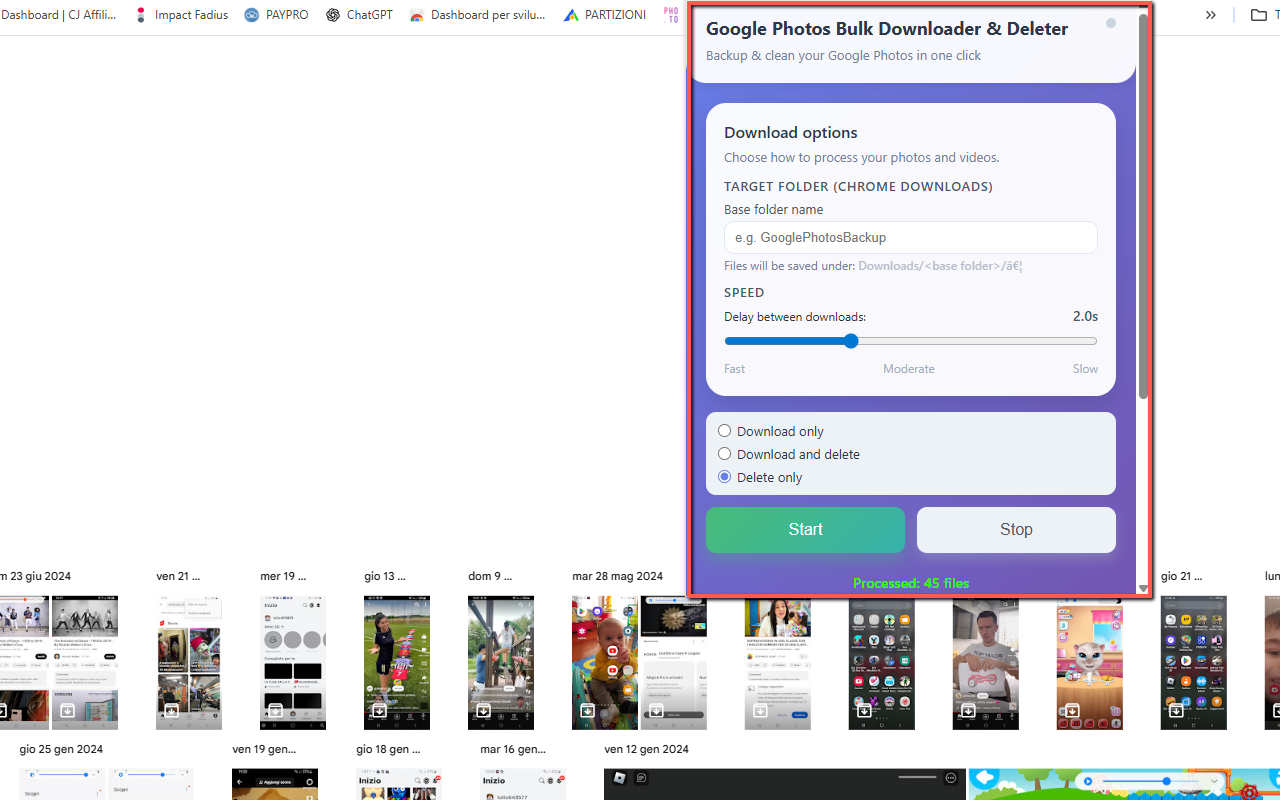Open the bookmarks overflow chevron

coord(1210,14)
